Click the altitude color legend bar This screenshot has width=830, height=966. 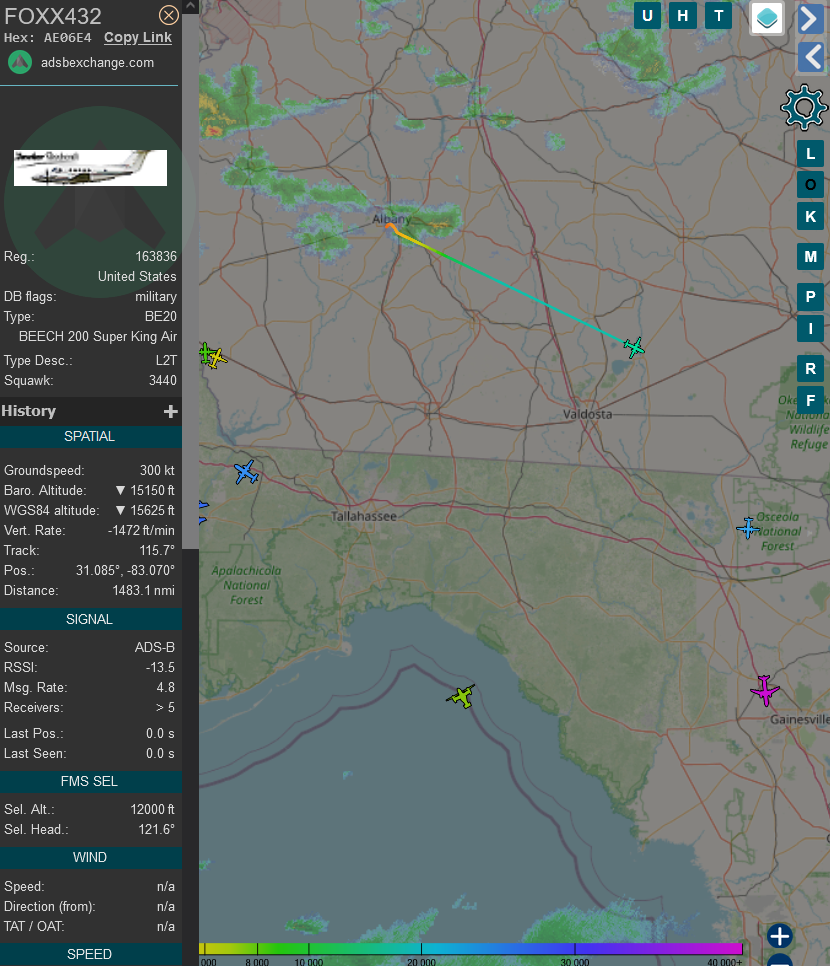(471, 949)
